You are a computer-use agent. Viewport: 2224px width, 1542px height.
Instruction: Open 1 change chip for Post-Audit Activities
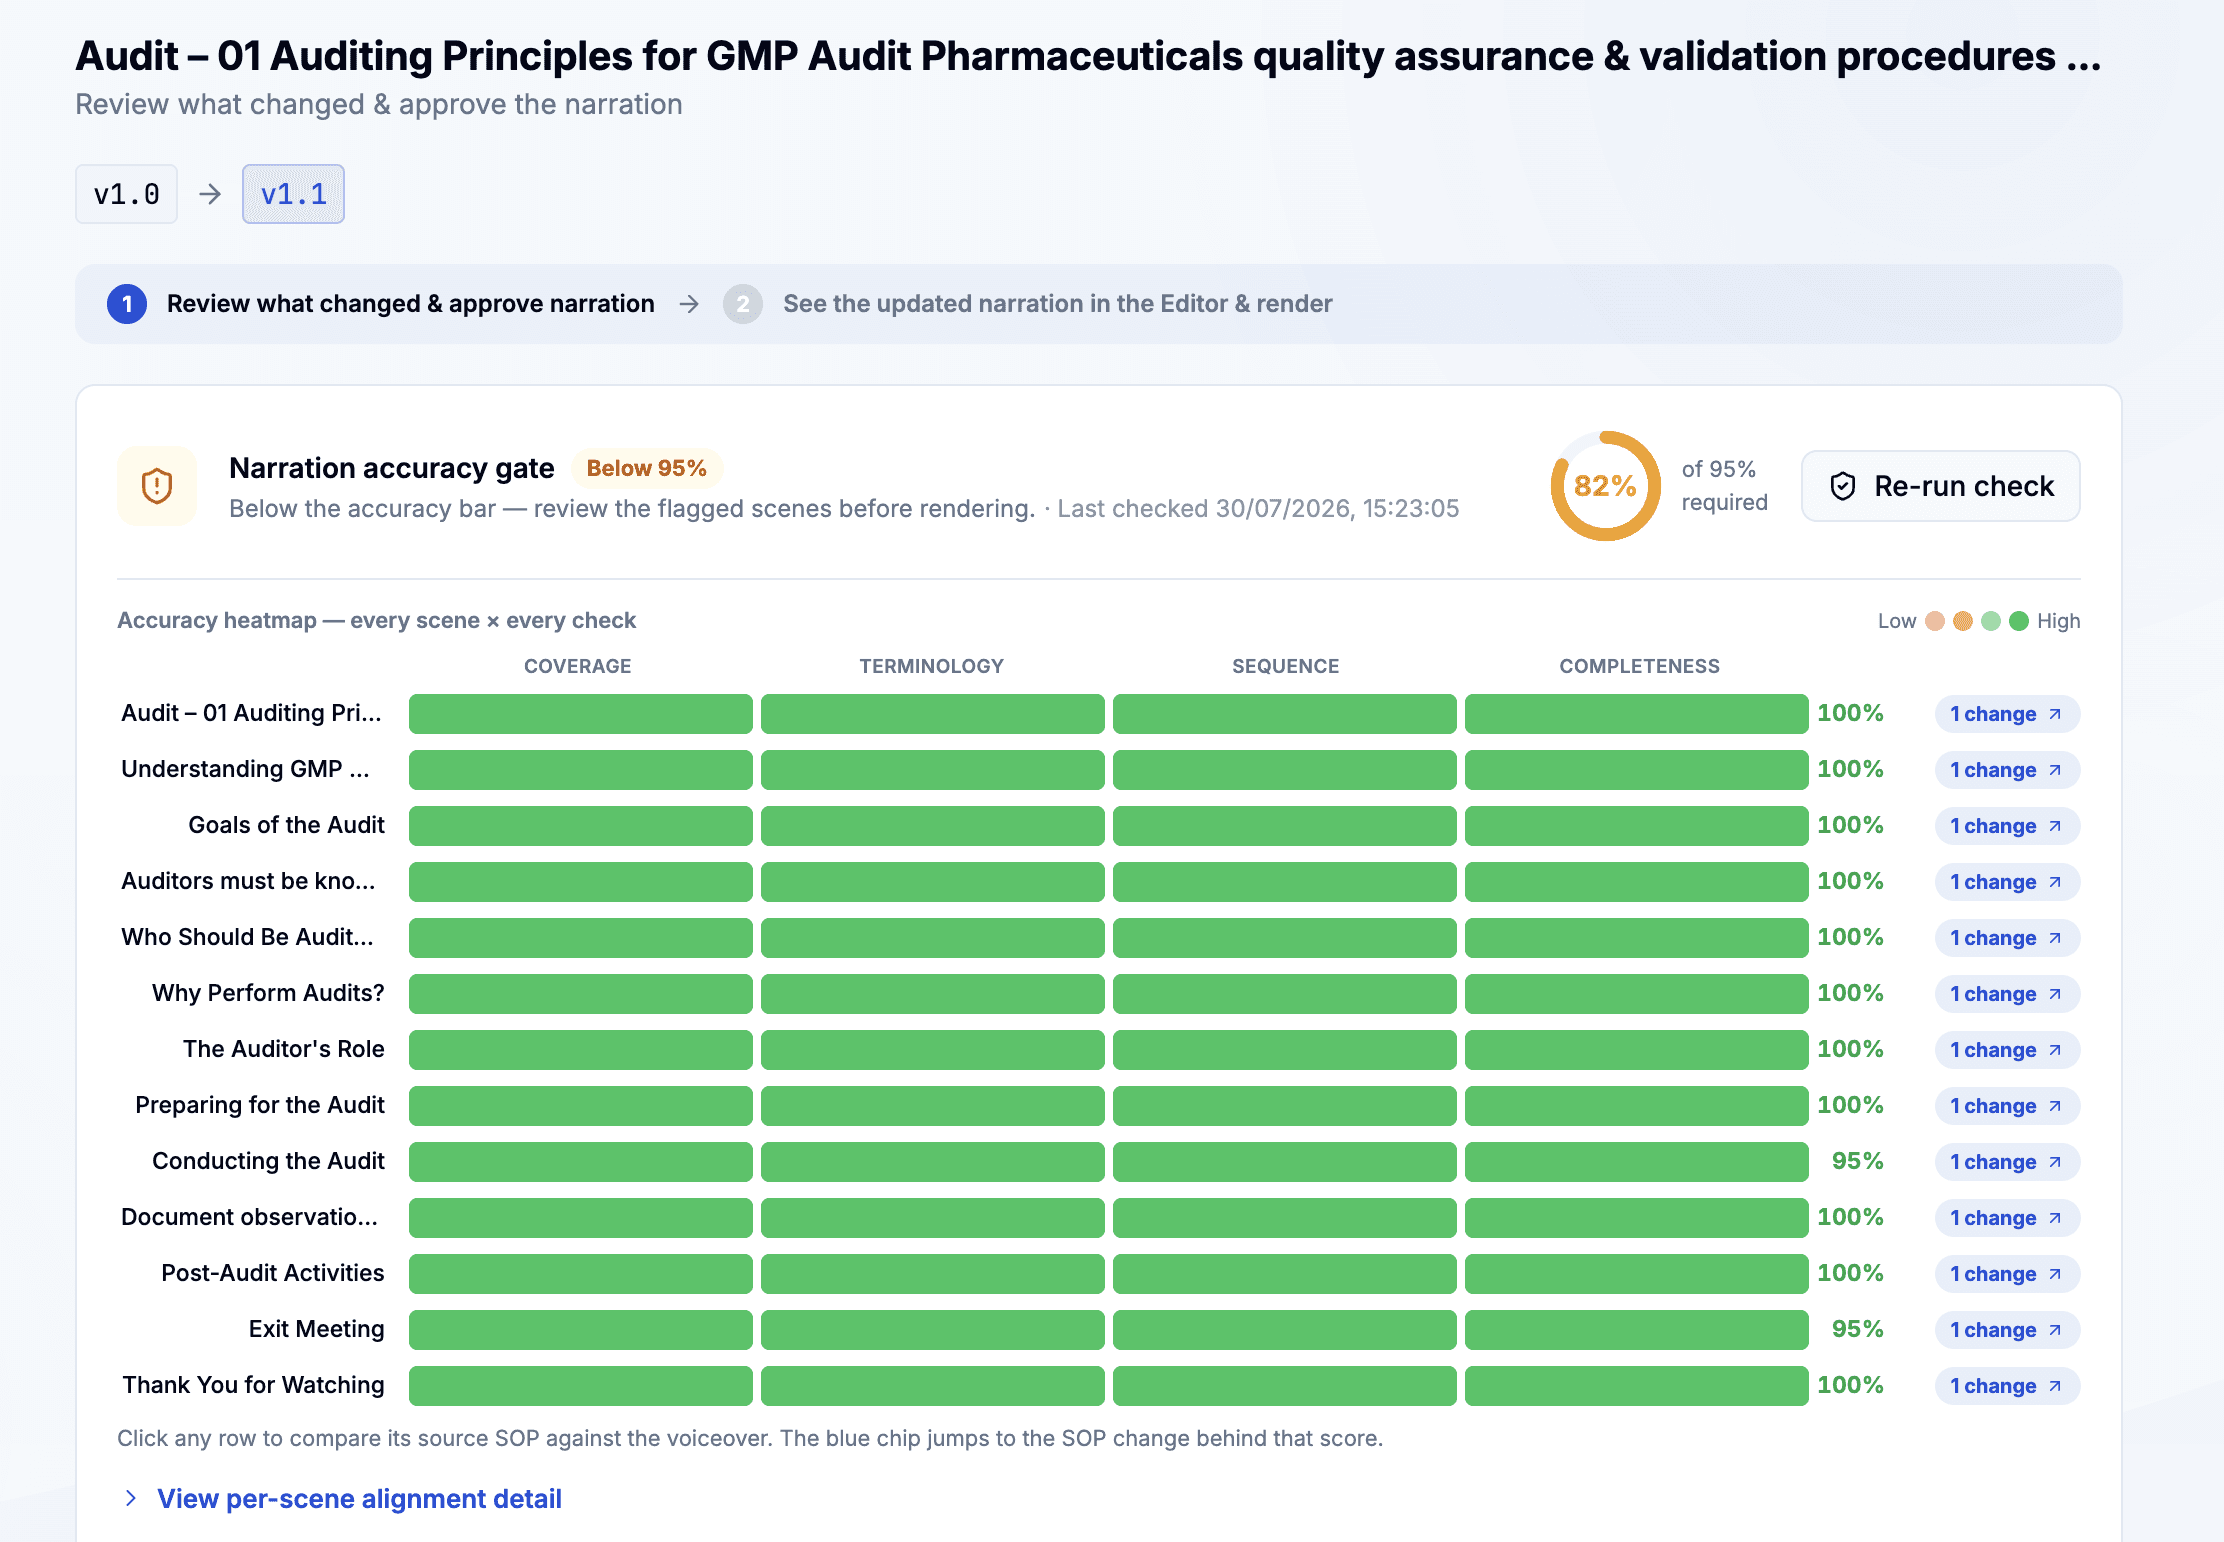(x=2007, y=1274)
